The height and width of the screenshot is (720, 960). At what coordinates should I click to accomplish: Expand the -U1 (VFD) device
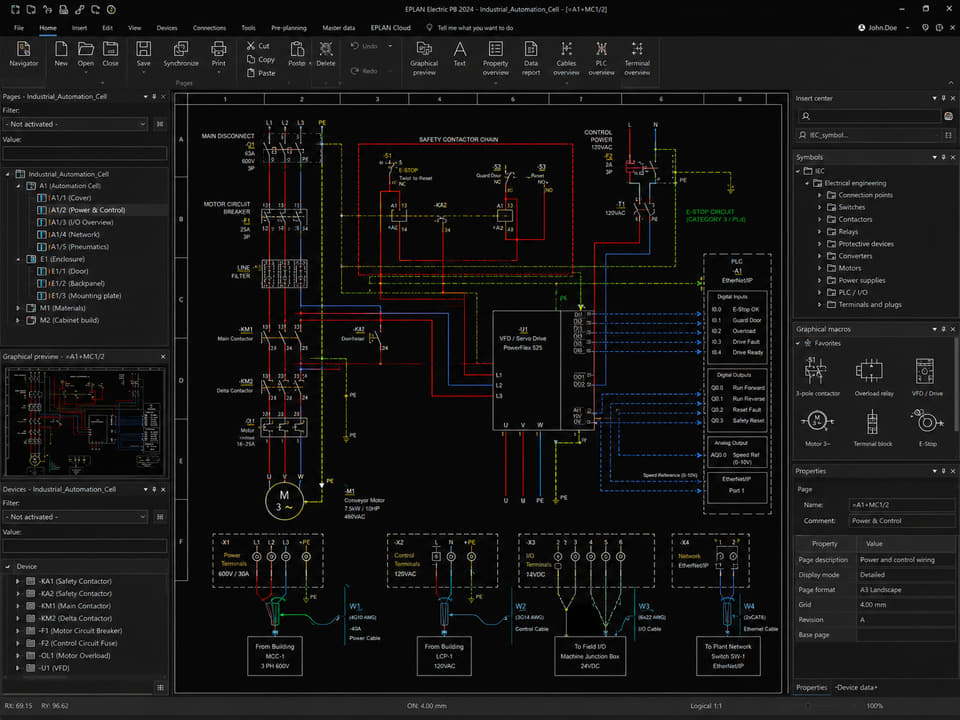pos(18,668)
